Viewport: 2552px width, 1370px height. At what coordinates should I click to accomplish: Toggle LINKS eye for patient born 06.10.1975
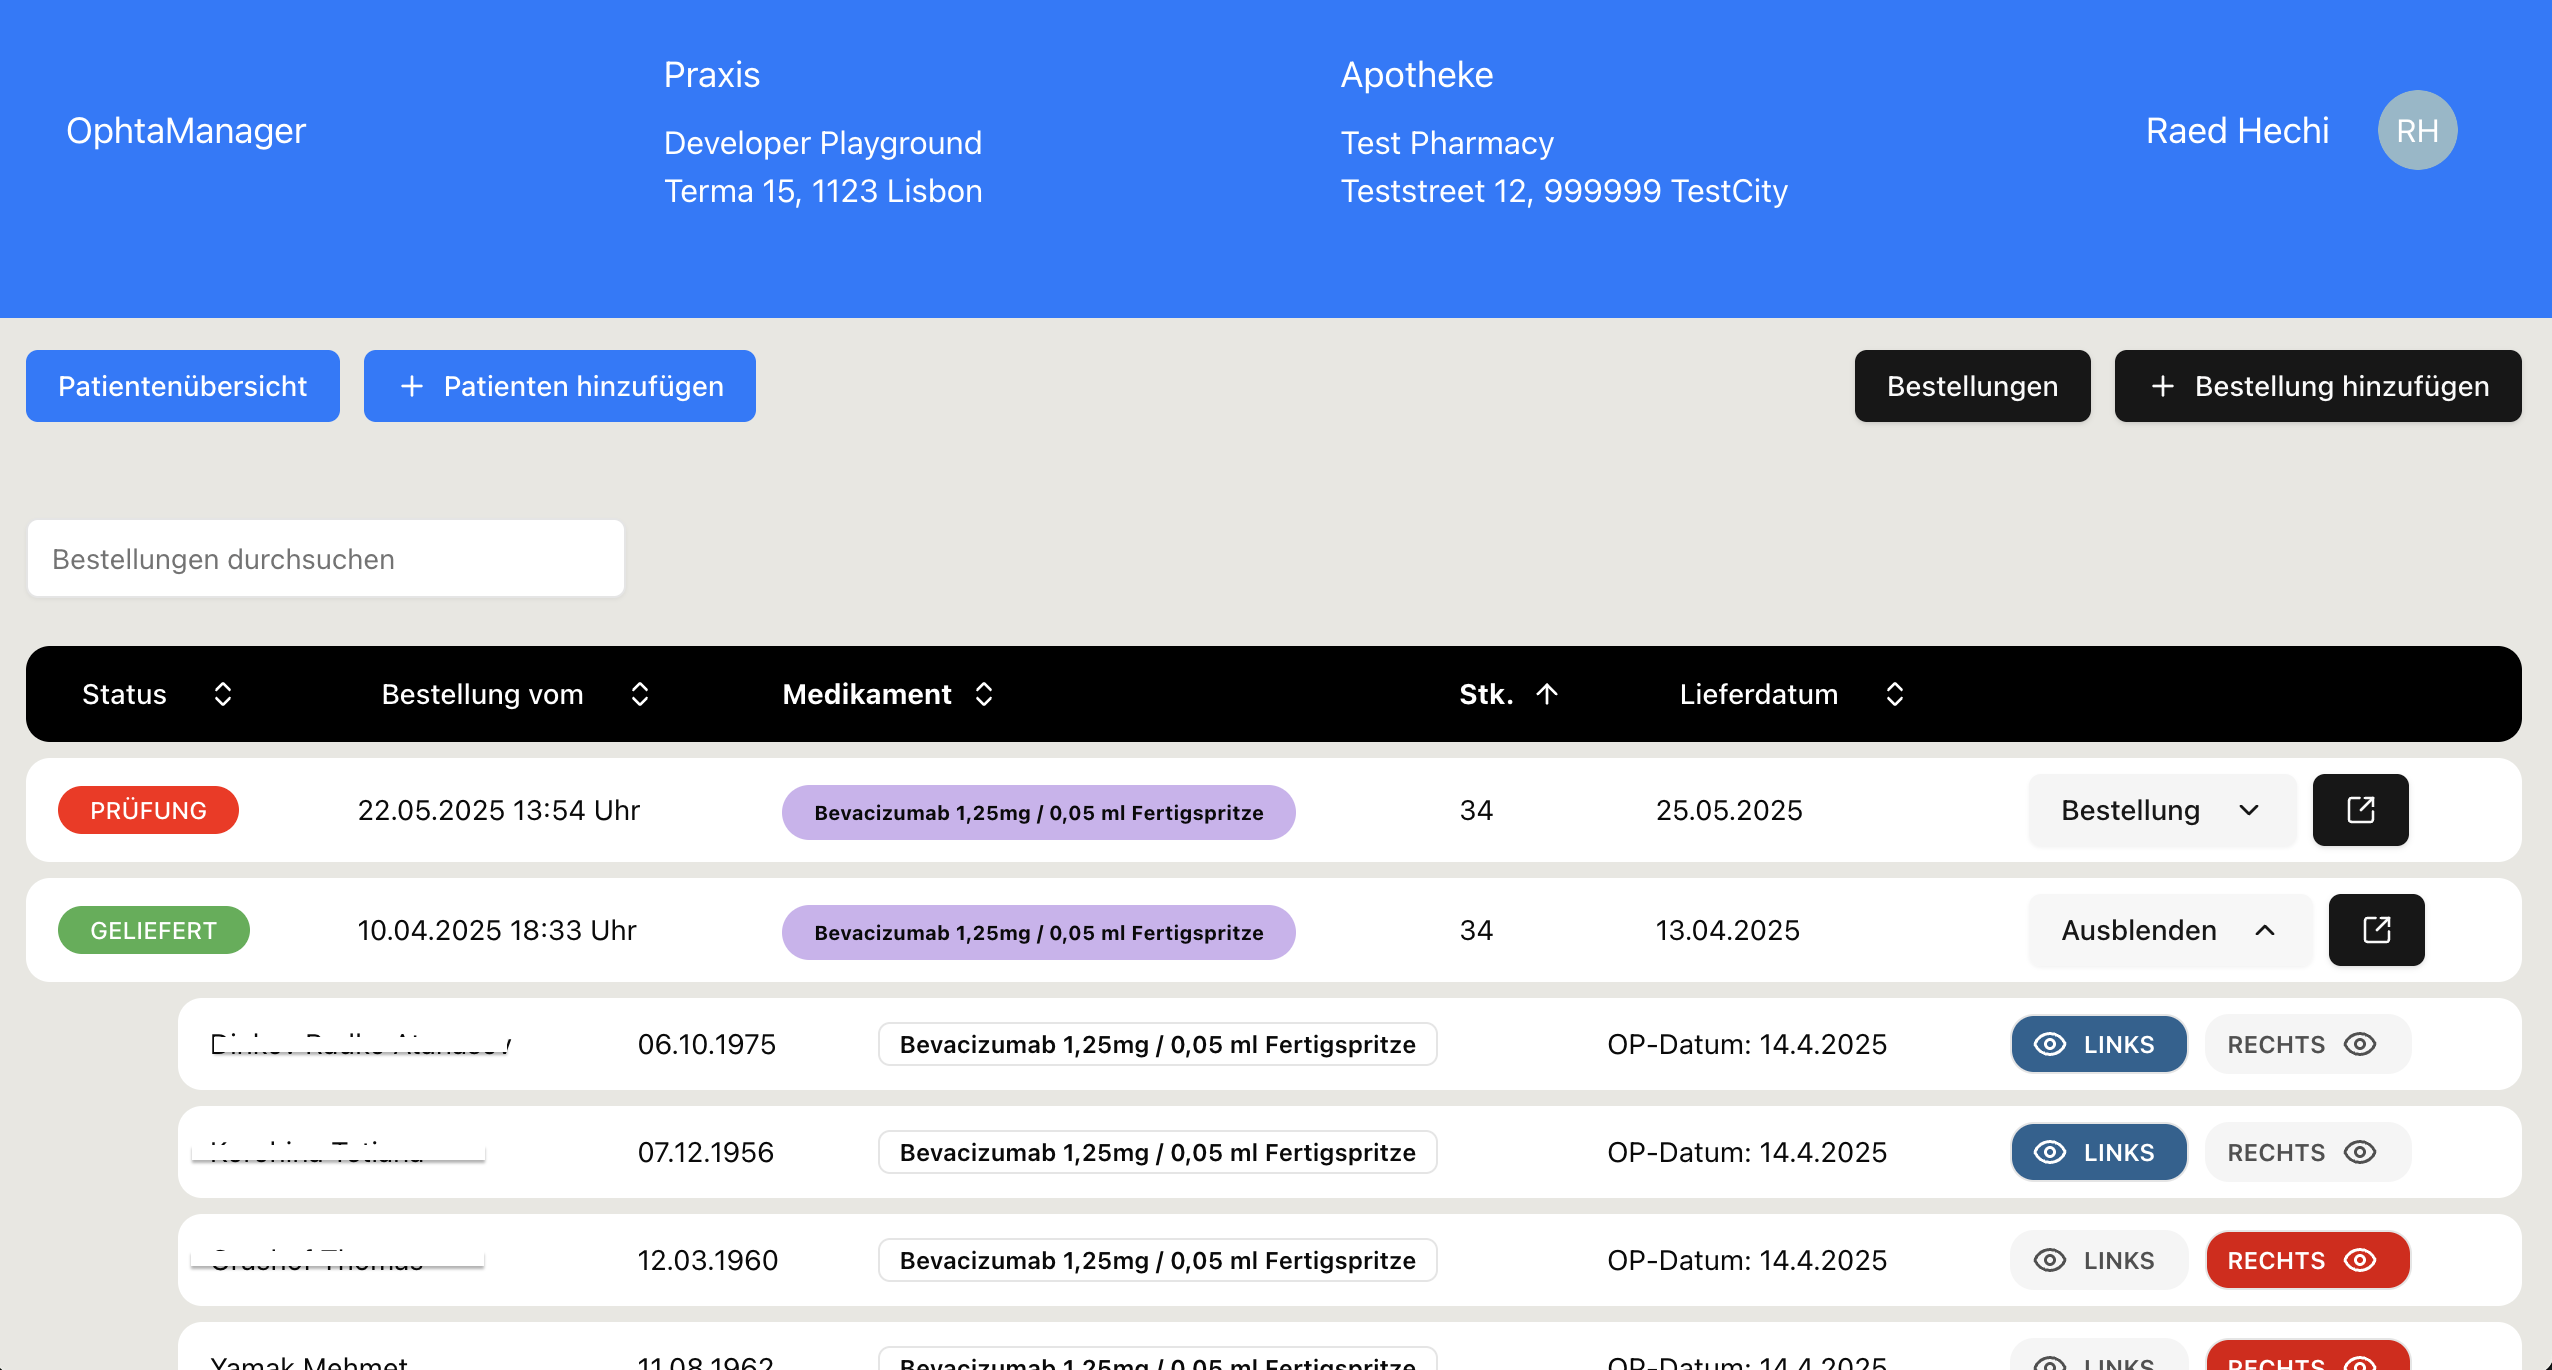click(x=2098, y=1044)
